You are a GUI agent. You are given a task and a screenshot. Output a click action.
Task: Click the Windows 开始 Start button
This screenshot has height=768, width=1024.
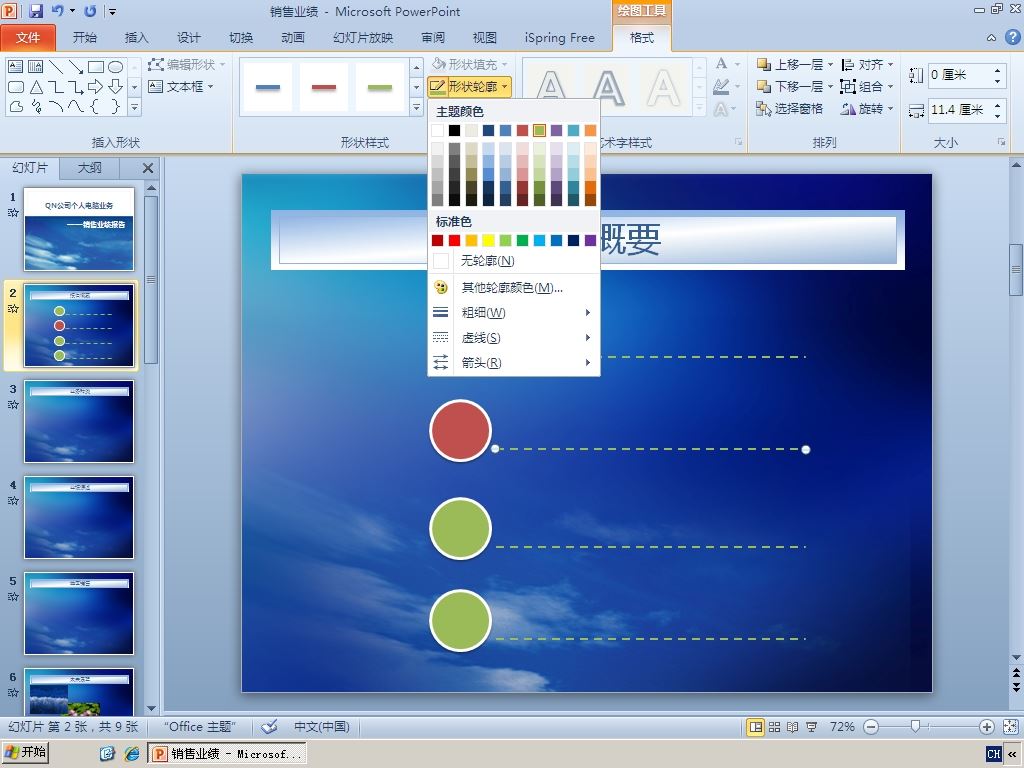[x=25, y=752]
